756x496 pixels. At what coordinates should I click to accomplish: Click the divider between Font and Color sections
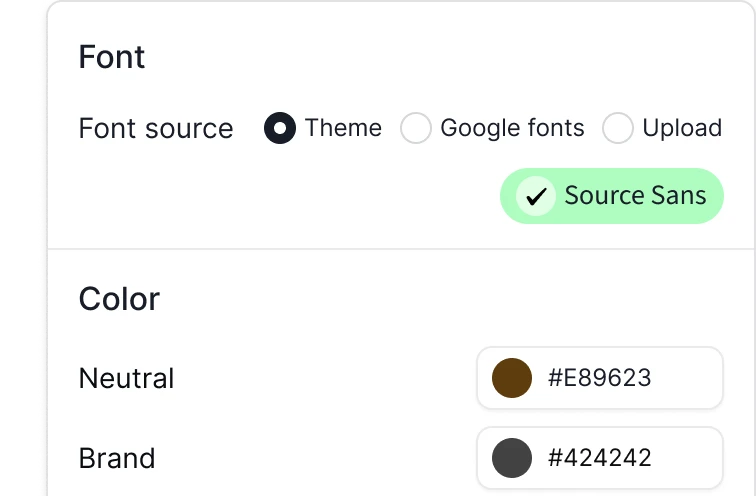pos(402,249)
